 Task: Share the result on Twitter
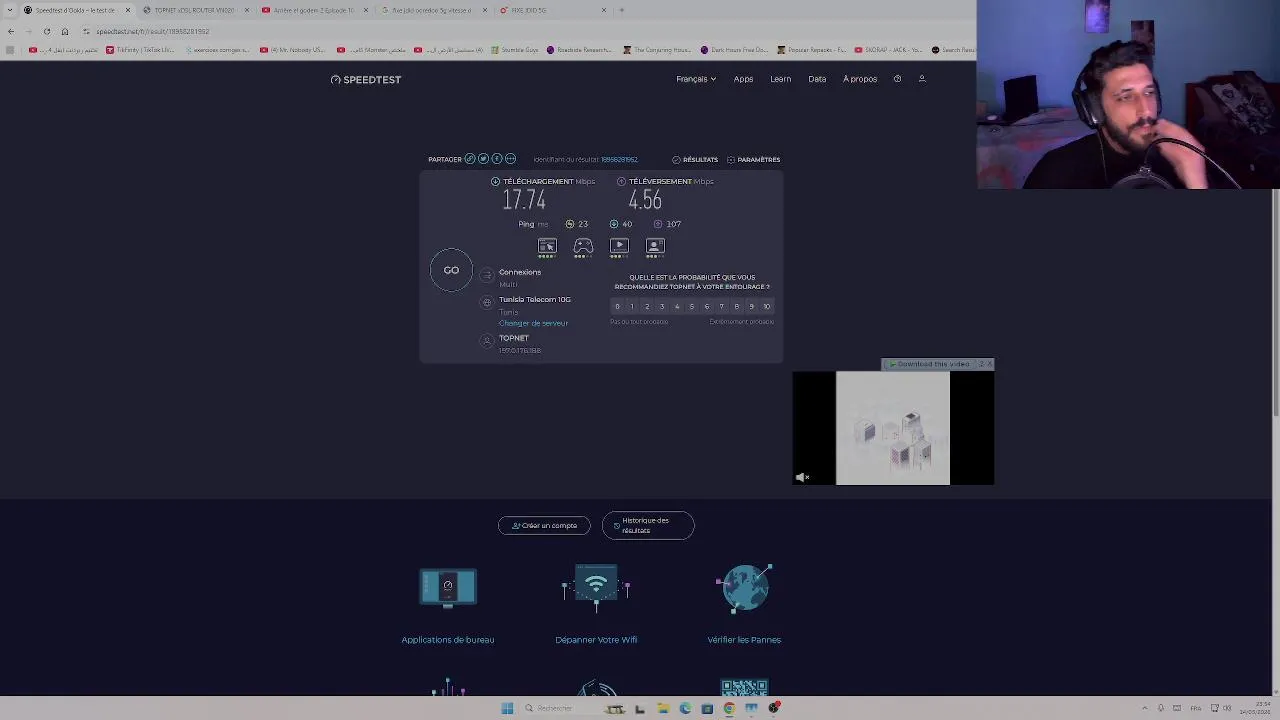[483, 159]
